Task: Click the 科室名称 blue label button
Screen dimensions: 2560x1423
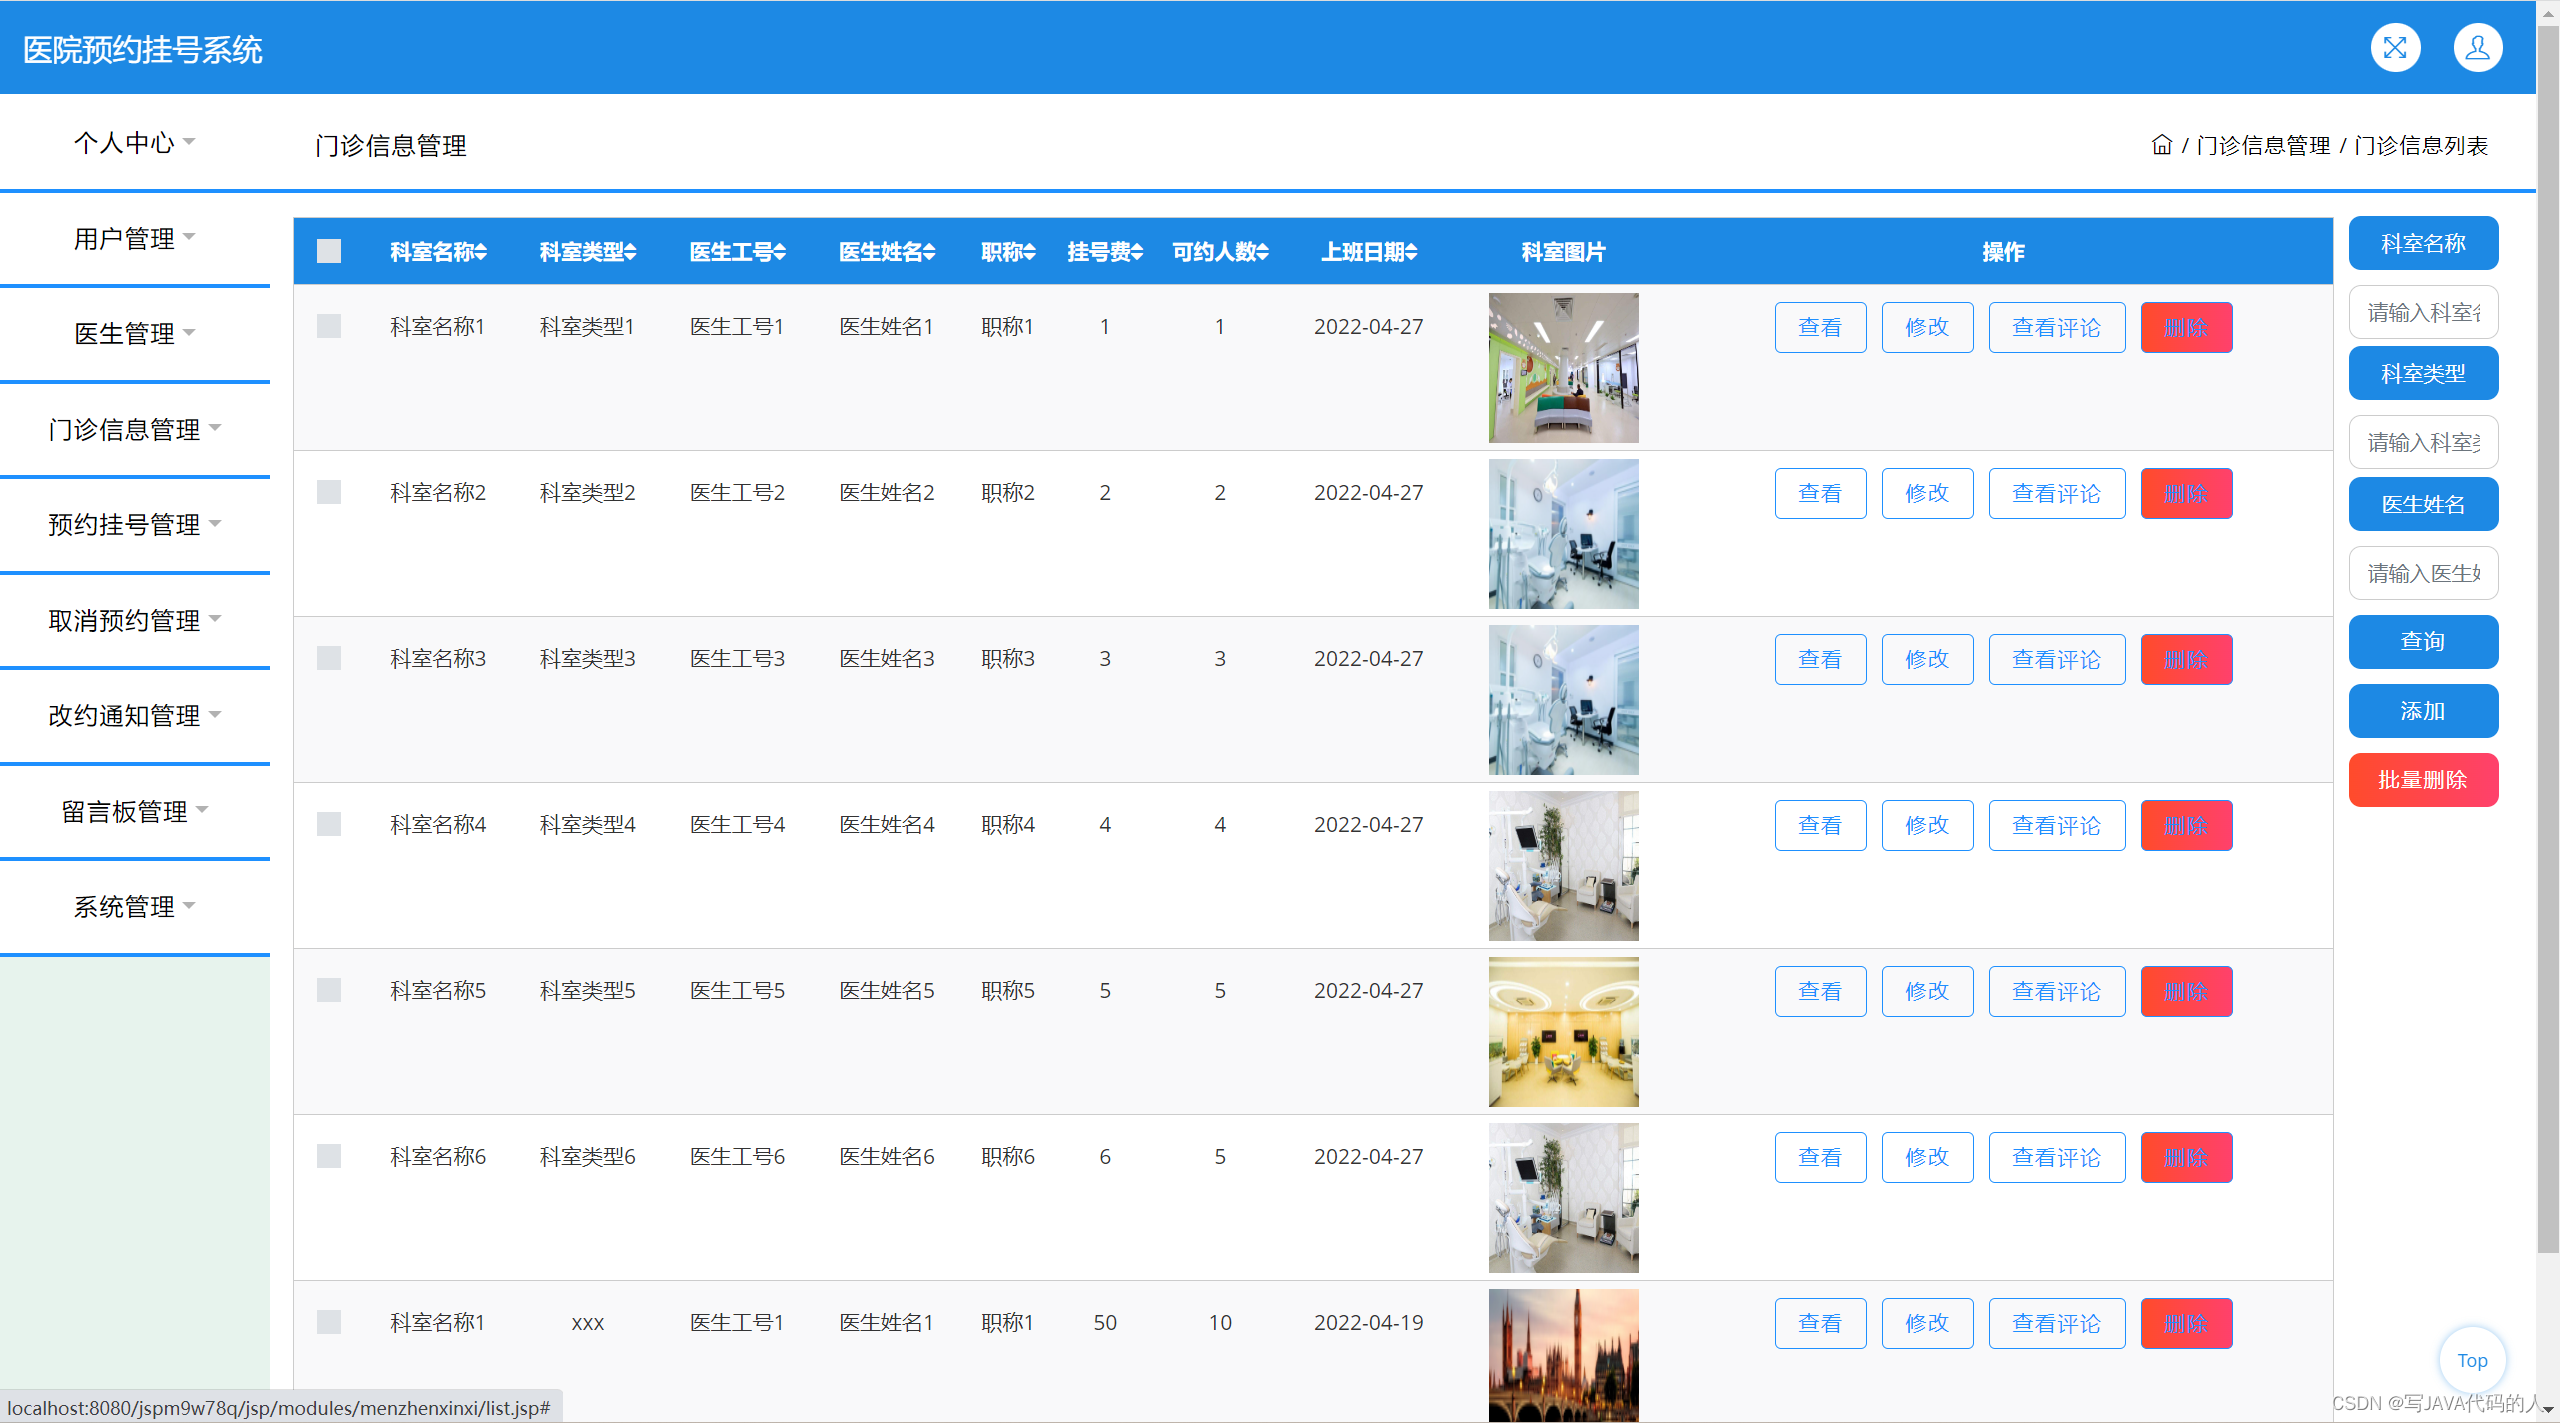Action: point(2423,243)
